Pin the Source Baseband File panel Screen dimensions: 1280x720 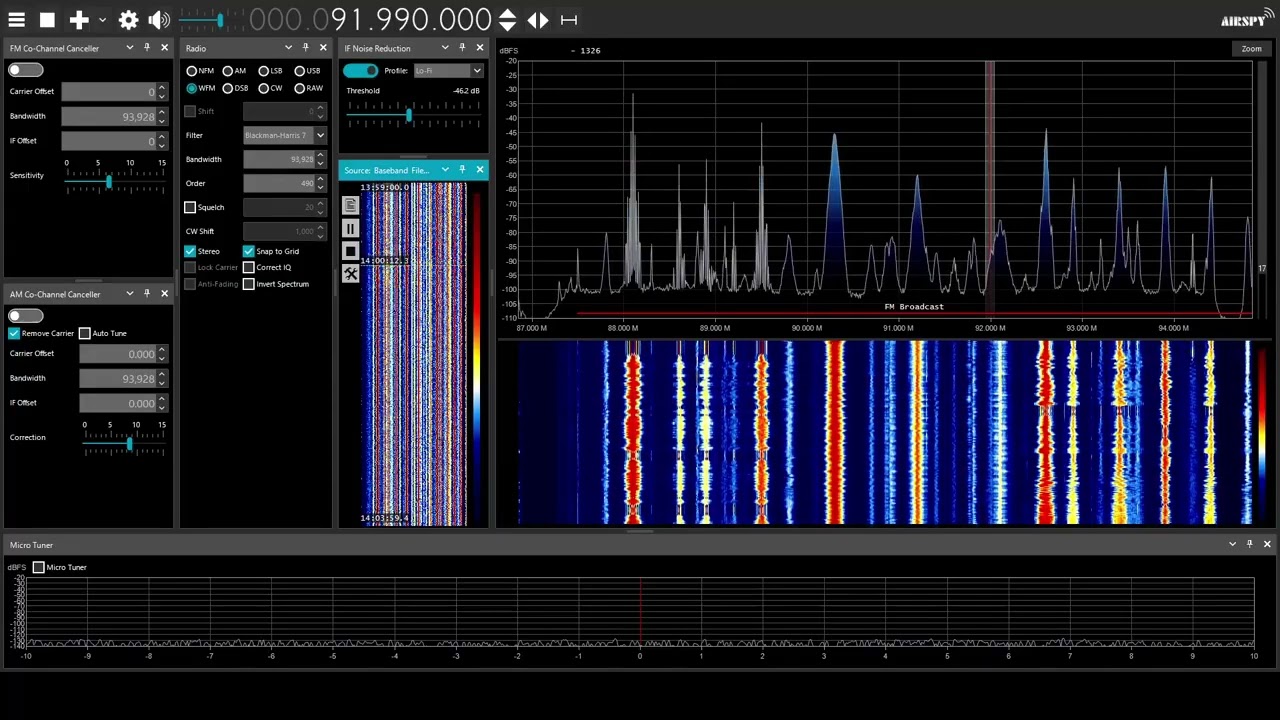(462, 170)
